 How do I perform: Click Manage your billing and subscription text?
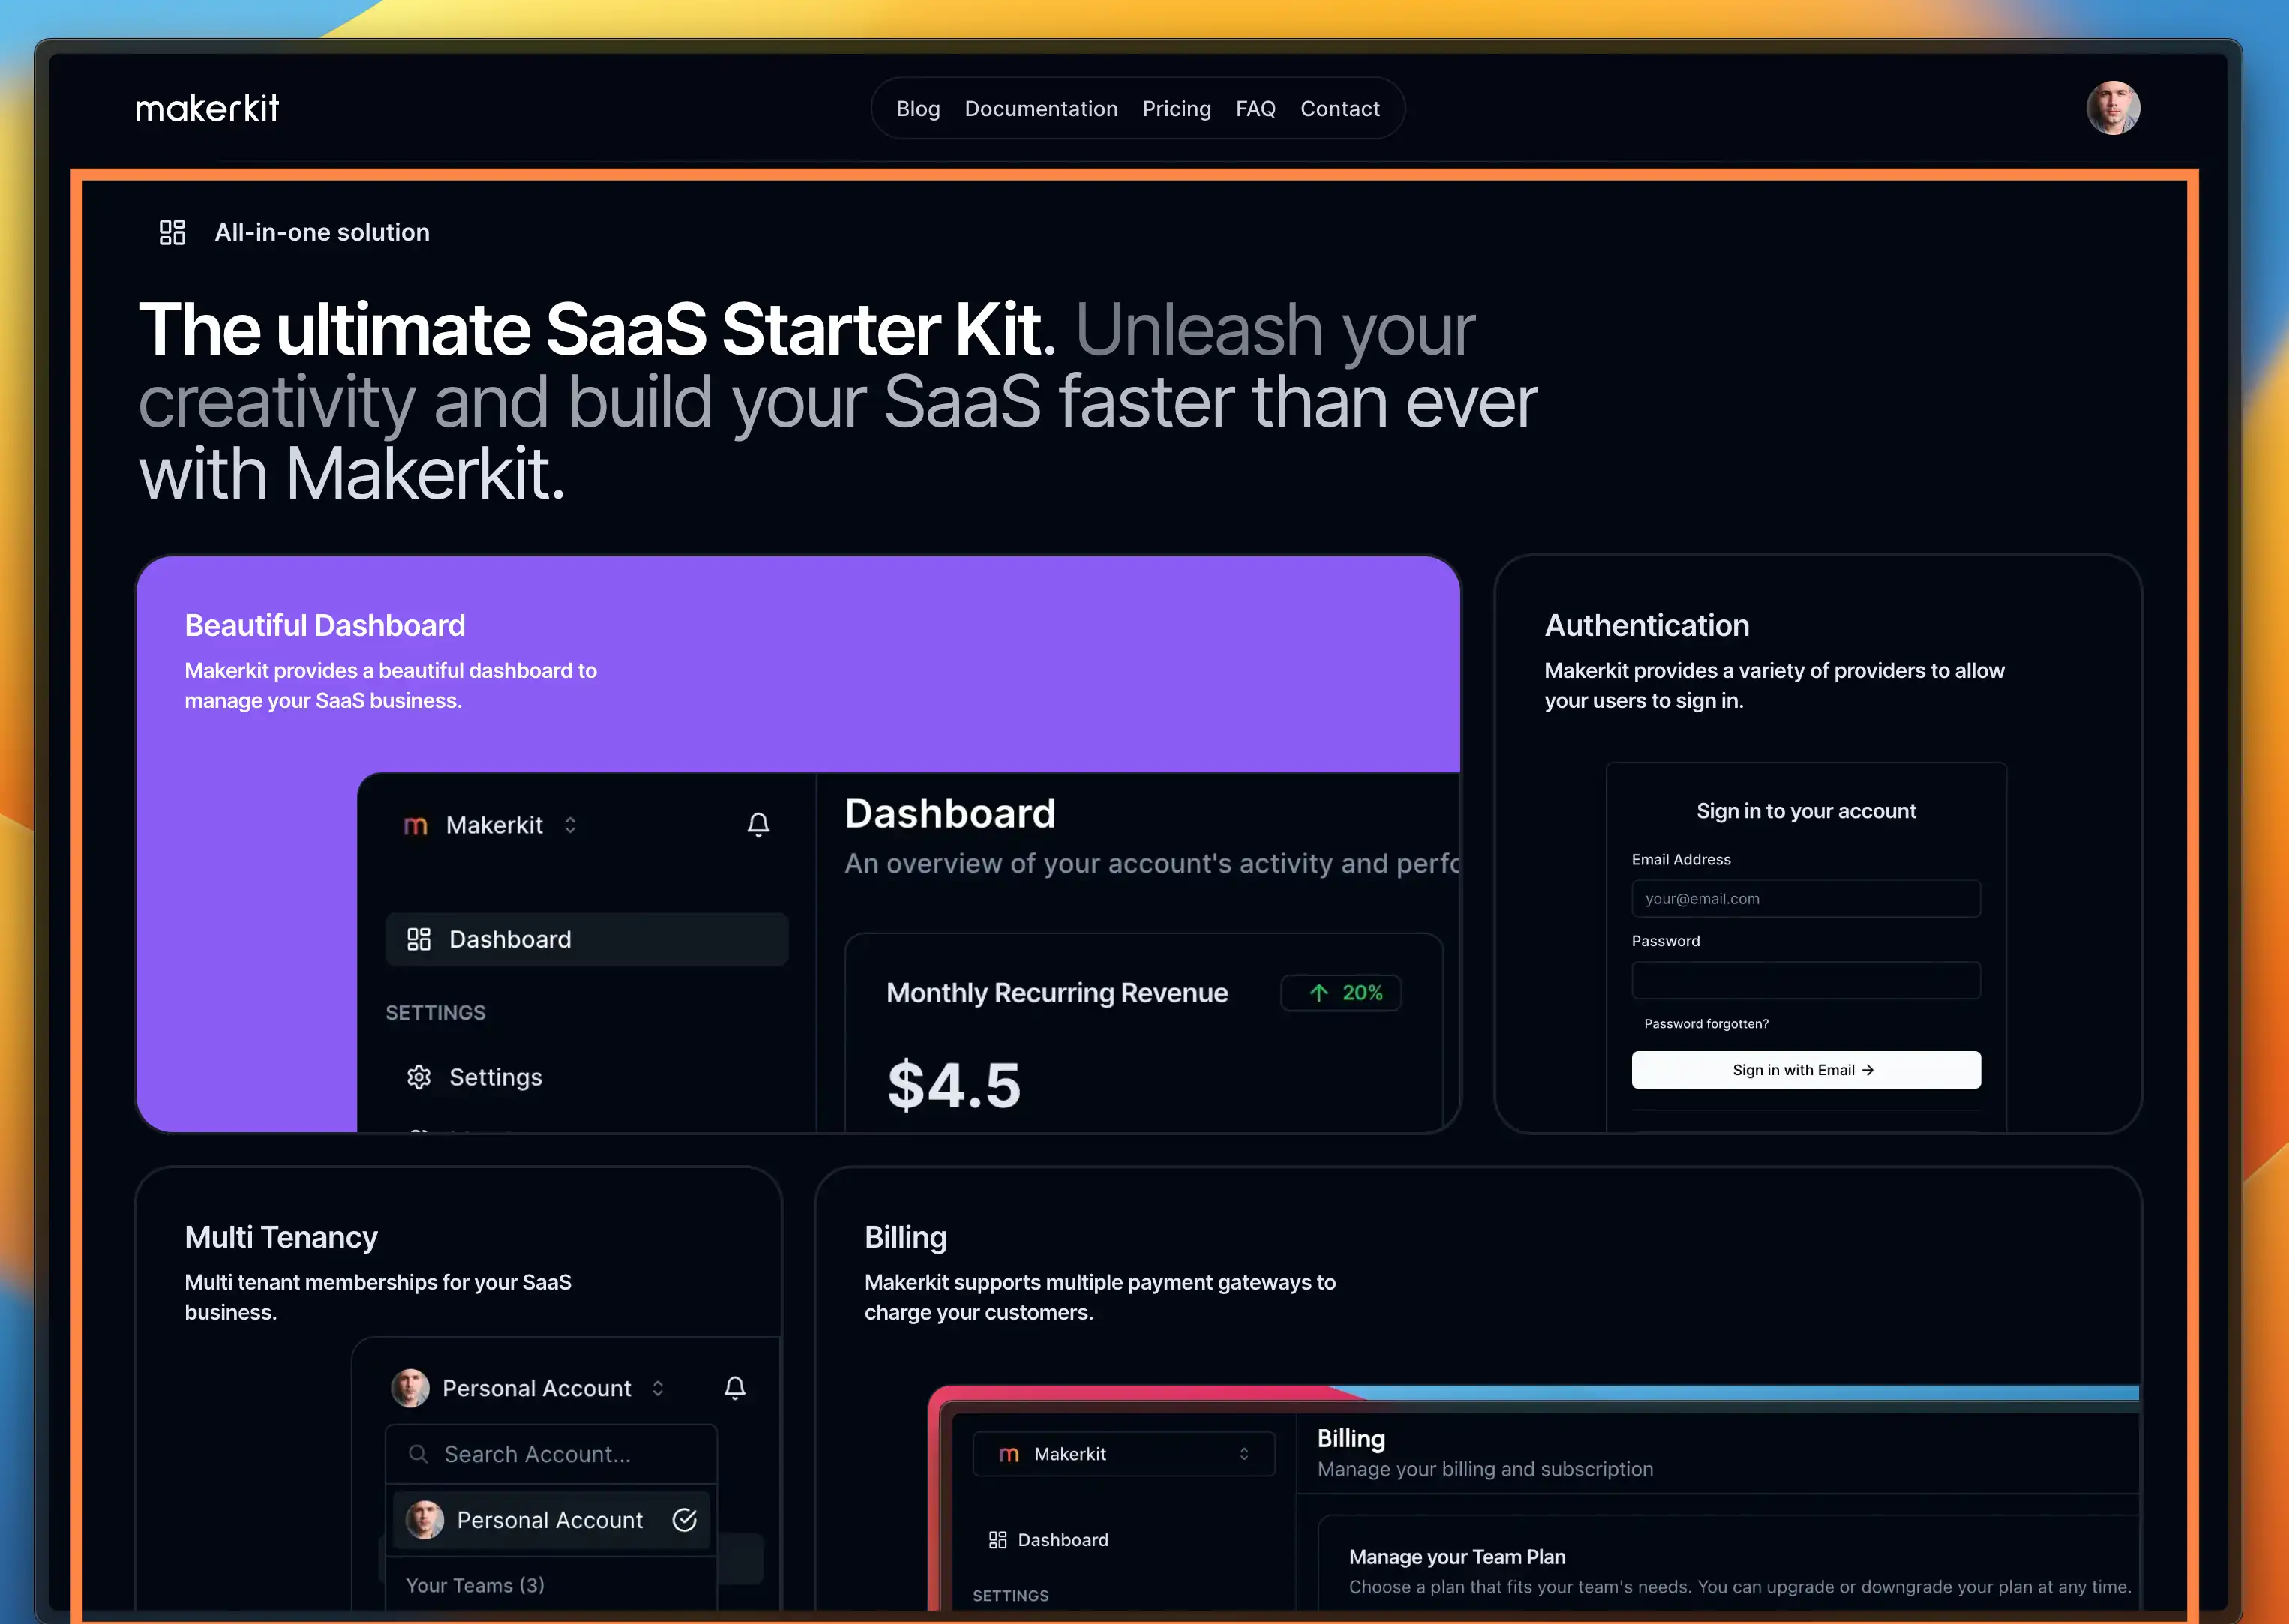pyautogui.click(x=1485, y=1469)
